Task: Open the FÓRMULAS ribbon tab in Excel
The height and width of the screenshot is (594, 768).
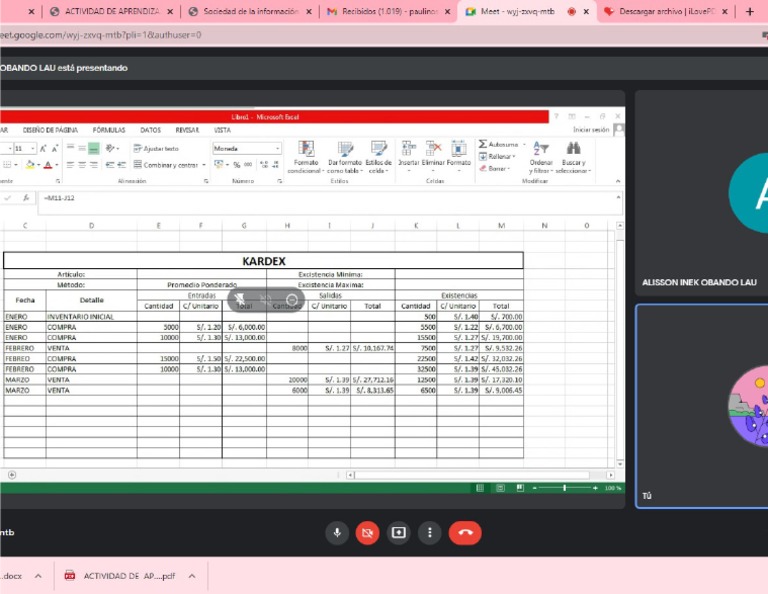Action: (109, 130)
